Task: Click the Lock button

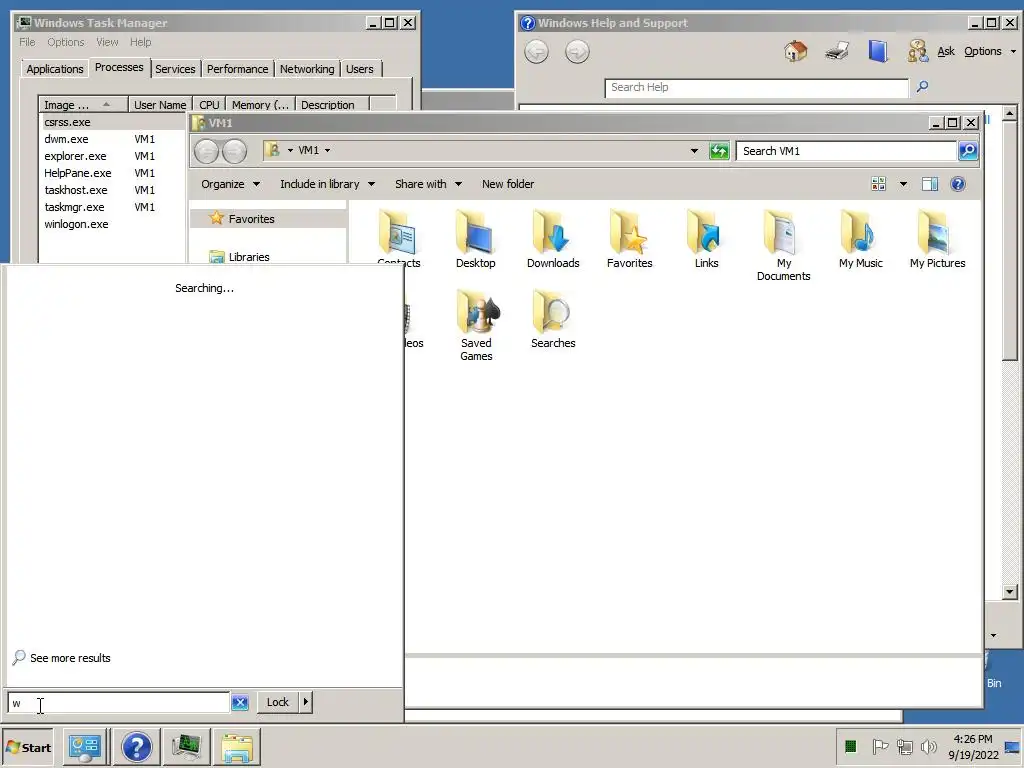Action: 278,702
